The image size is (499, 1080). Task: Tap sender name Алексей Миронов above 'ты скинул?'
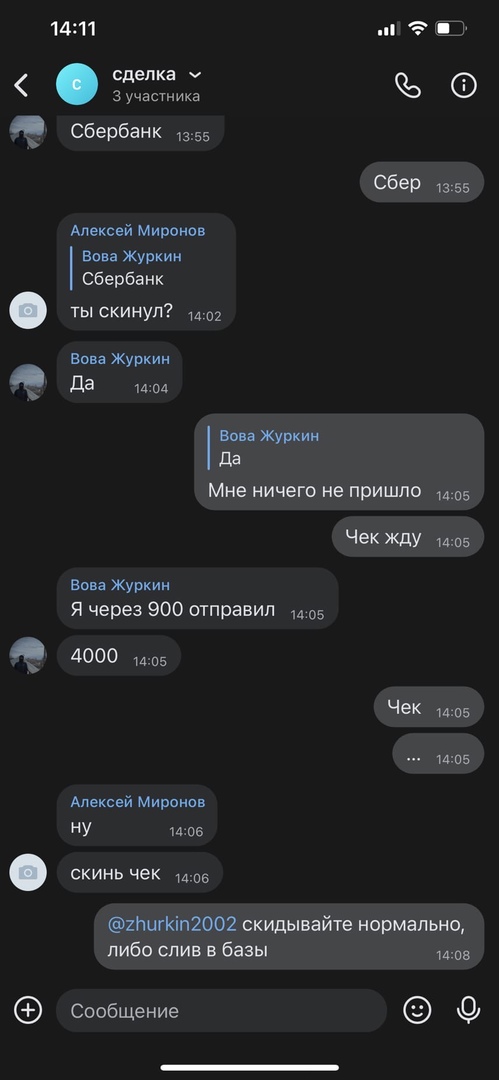click(138, 231)
